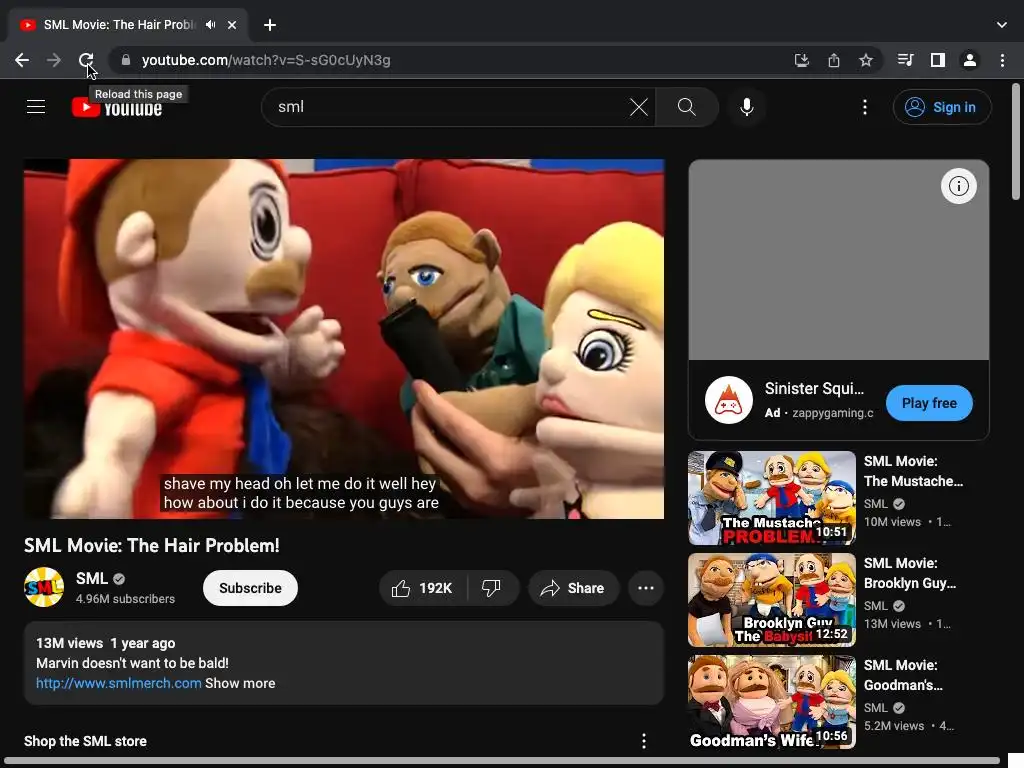Dislike the video with thumbs down

tap(492, 588)
